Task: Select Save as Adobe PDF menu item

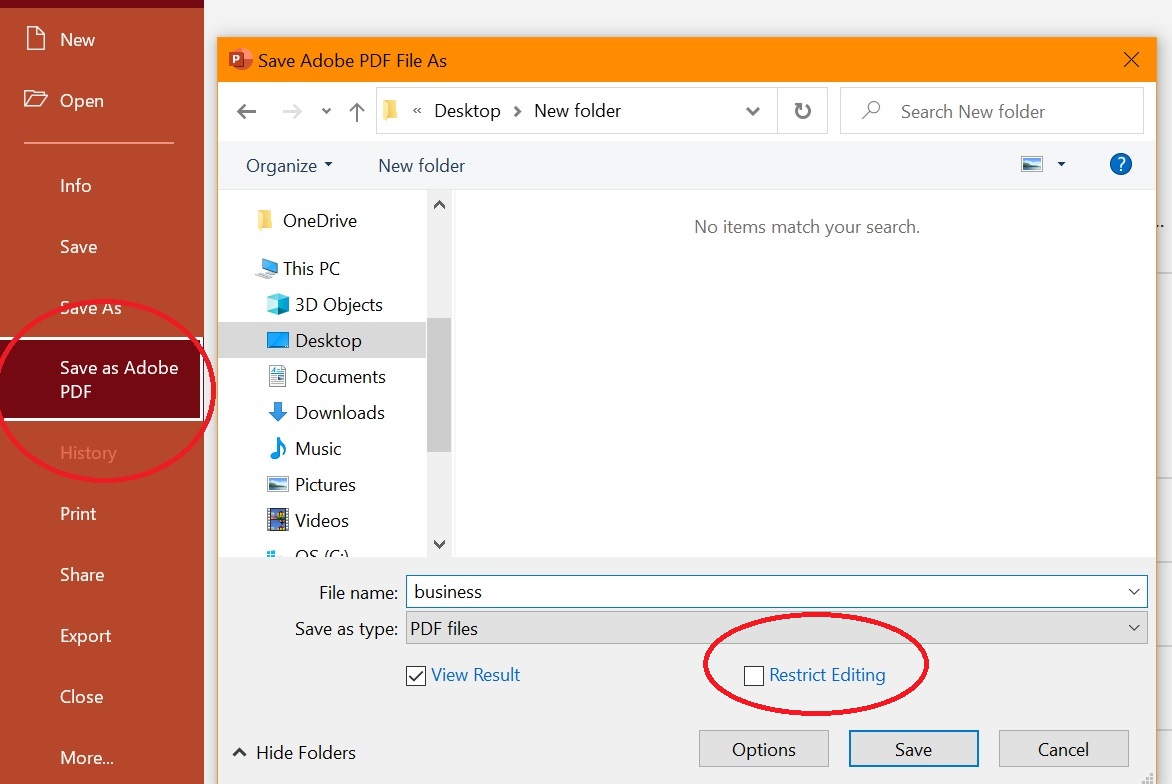Action: click(101, 379)
